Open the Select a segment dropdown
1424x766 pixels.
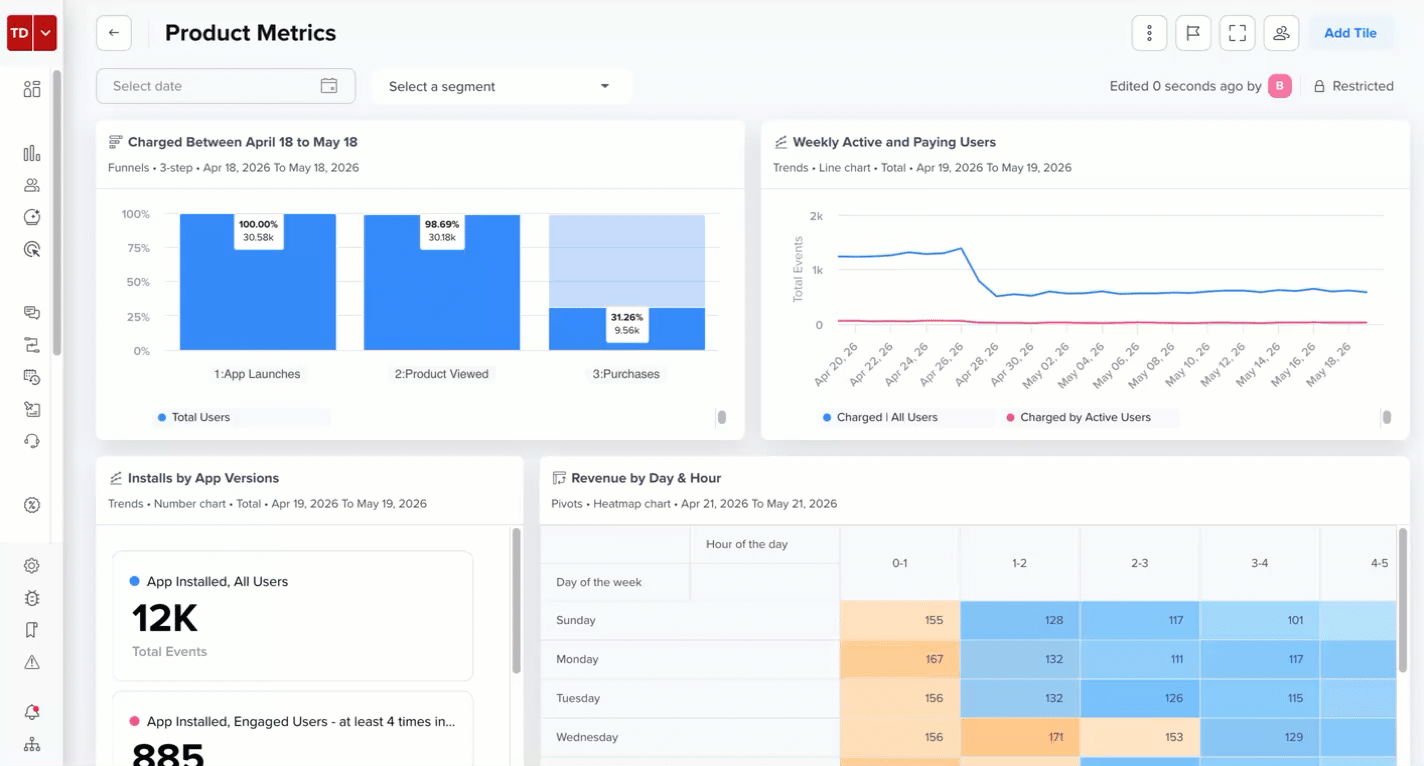[x=501, y=86]
